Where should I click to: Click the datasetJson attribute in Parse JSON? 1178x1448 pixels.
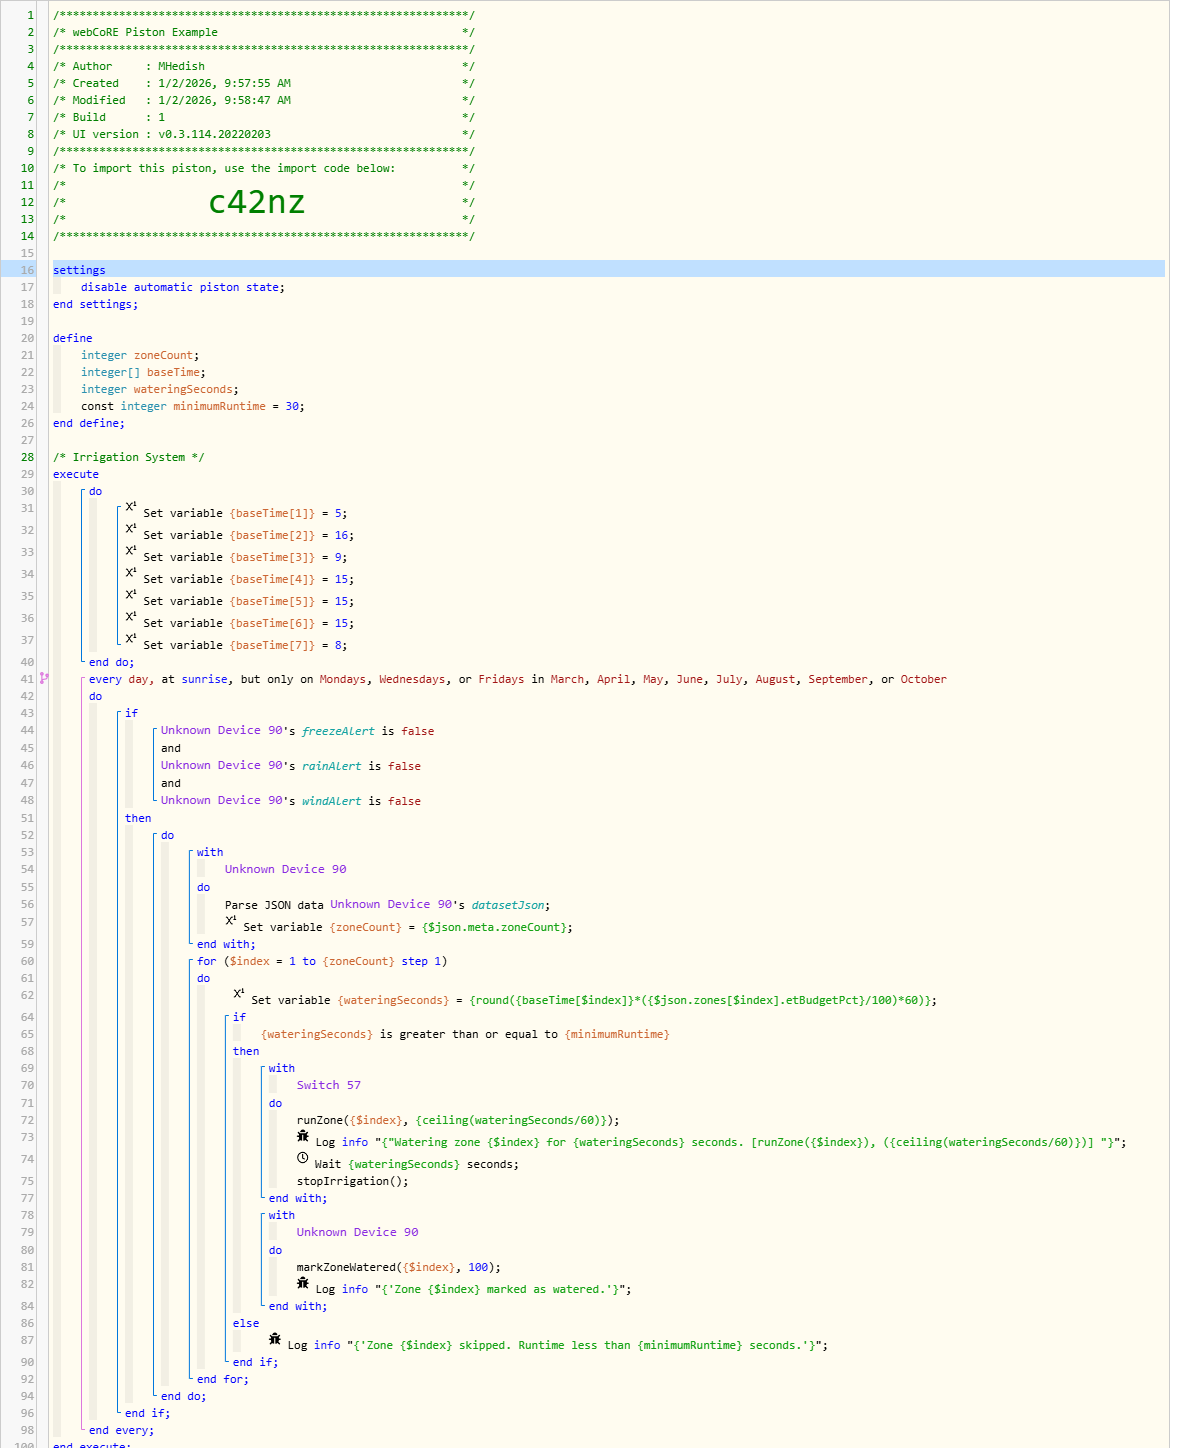(x=507, y=906)
